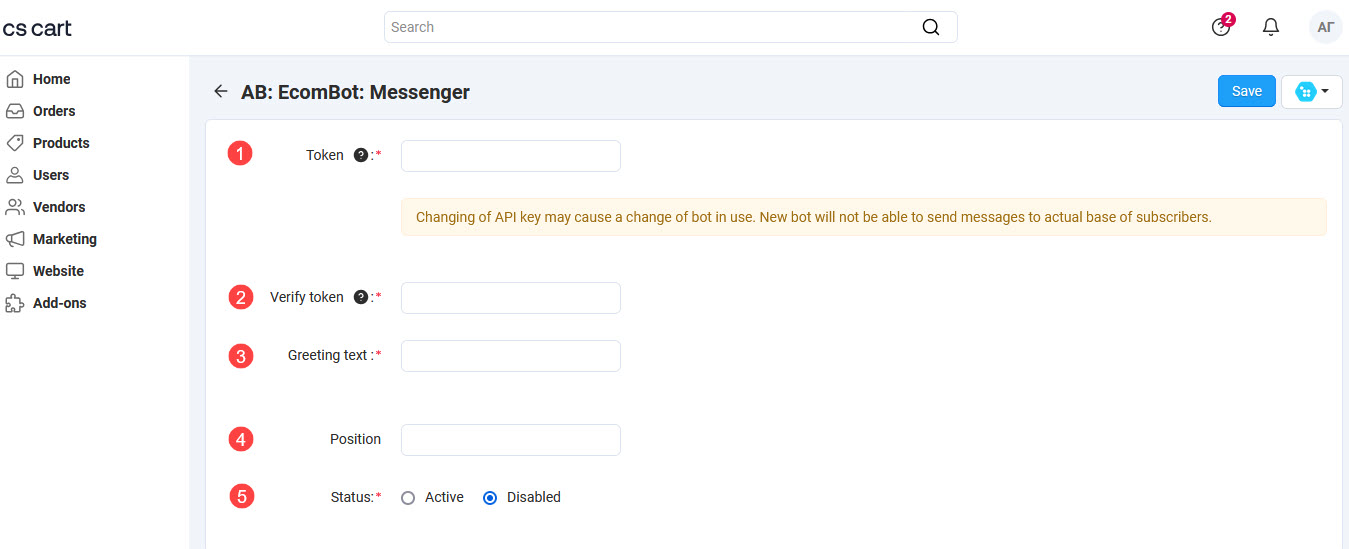Viewport: 1349px width, 549px height.
Task: Open the Marketing menu item
Action: (65, 239)
